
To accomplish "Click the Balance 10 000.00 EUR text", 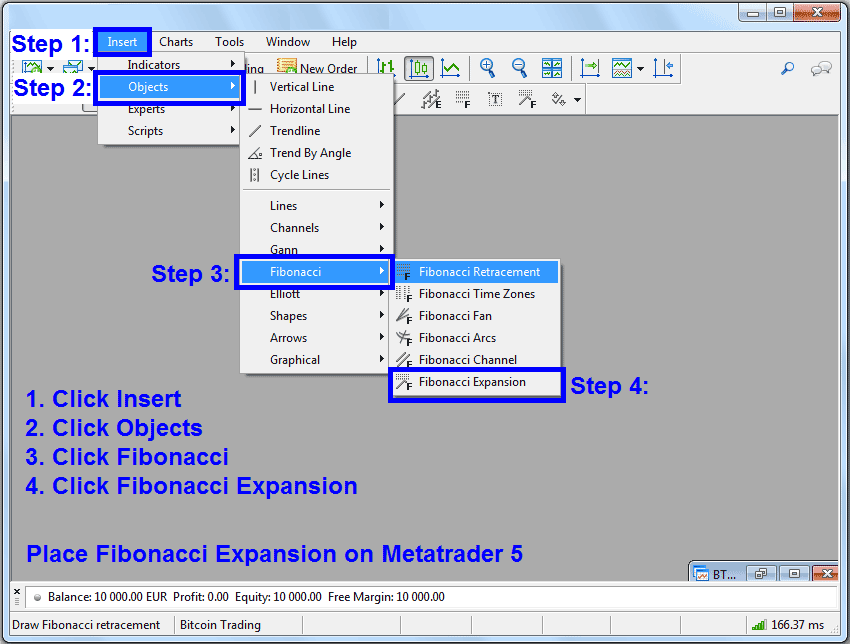I will (107, 597).
